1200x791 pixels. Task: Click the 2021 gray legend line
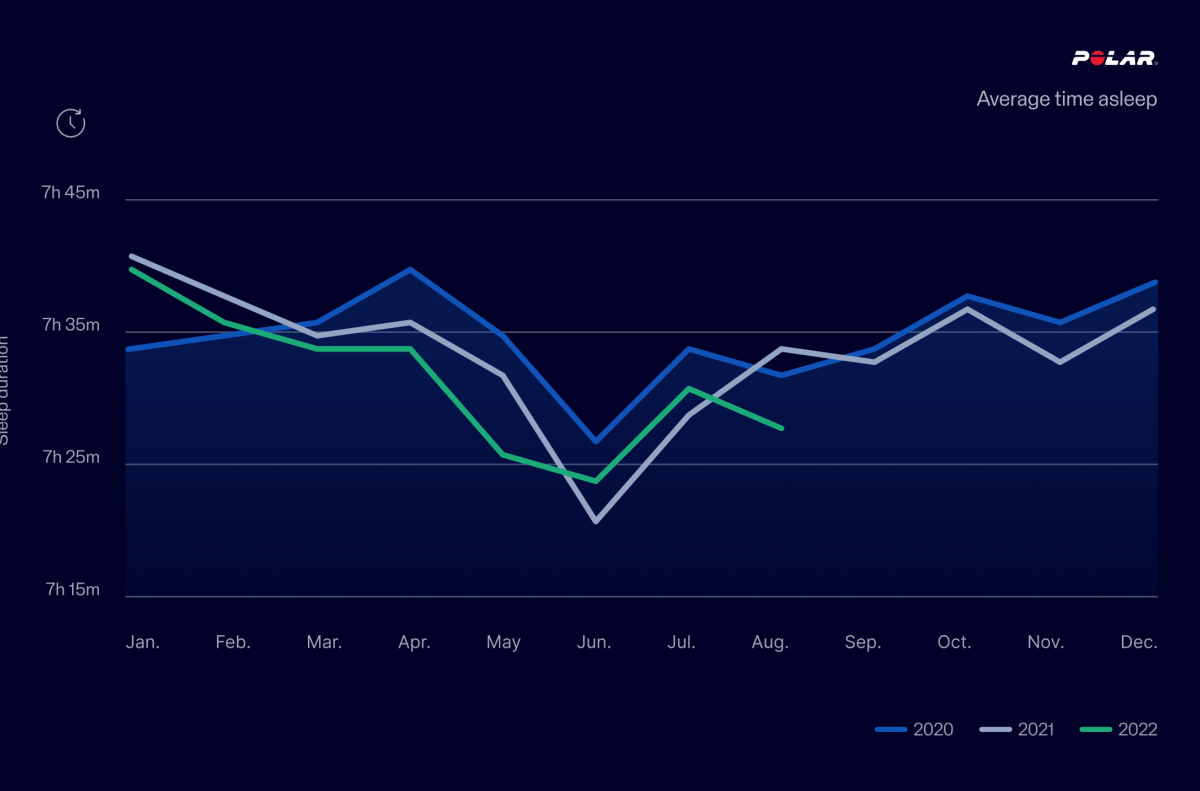(993, 730)
